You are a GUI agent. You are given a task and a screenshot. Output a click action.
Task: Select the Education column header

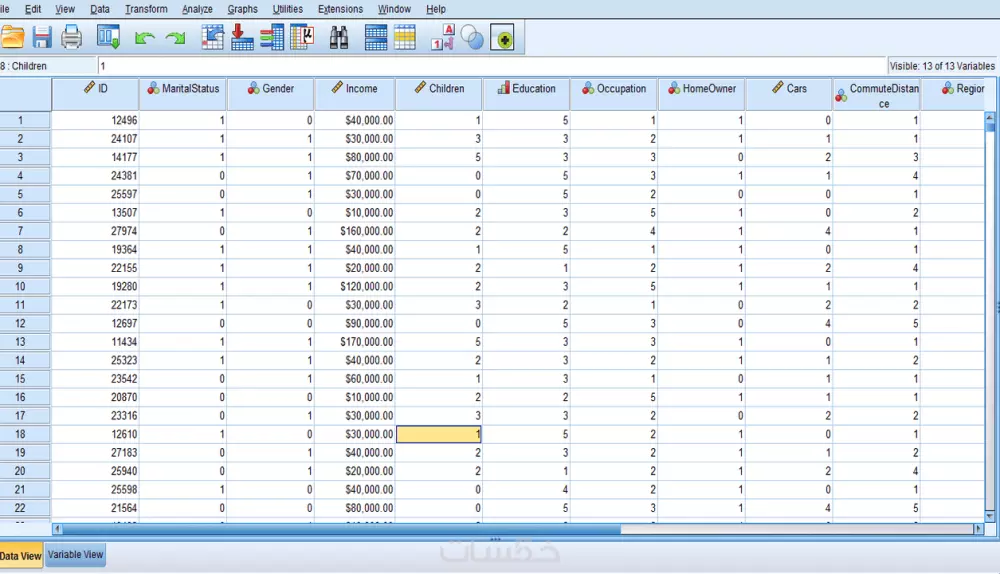point(527,94)
